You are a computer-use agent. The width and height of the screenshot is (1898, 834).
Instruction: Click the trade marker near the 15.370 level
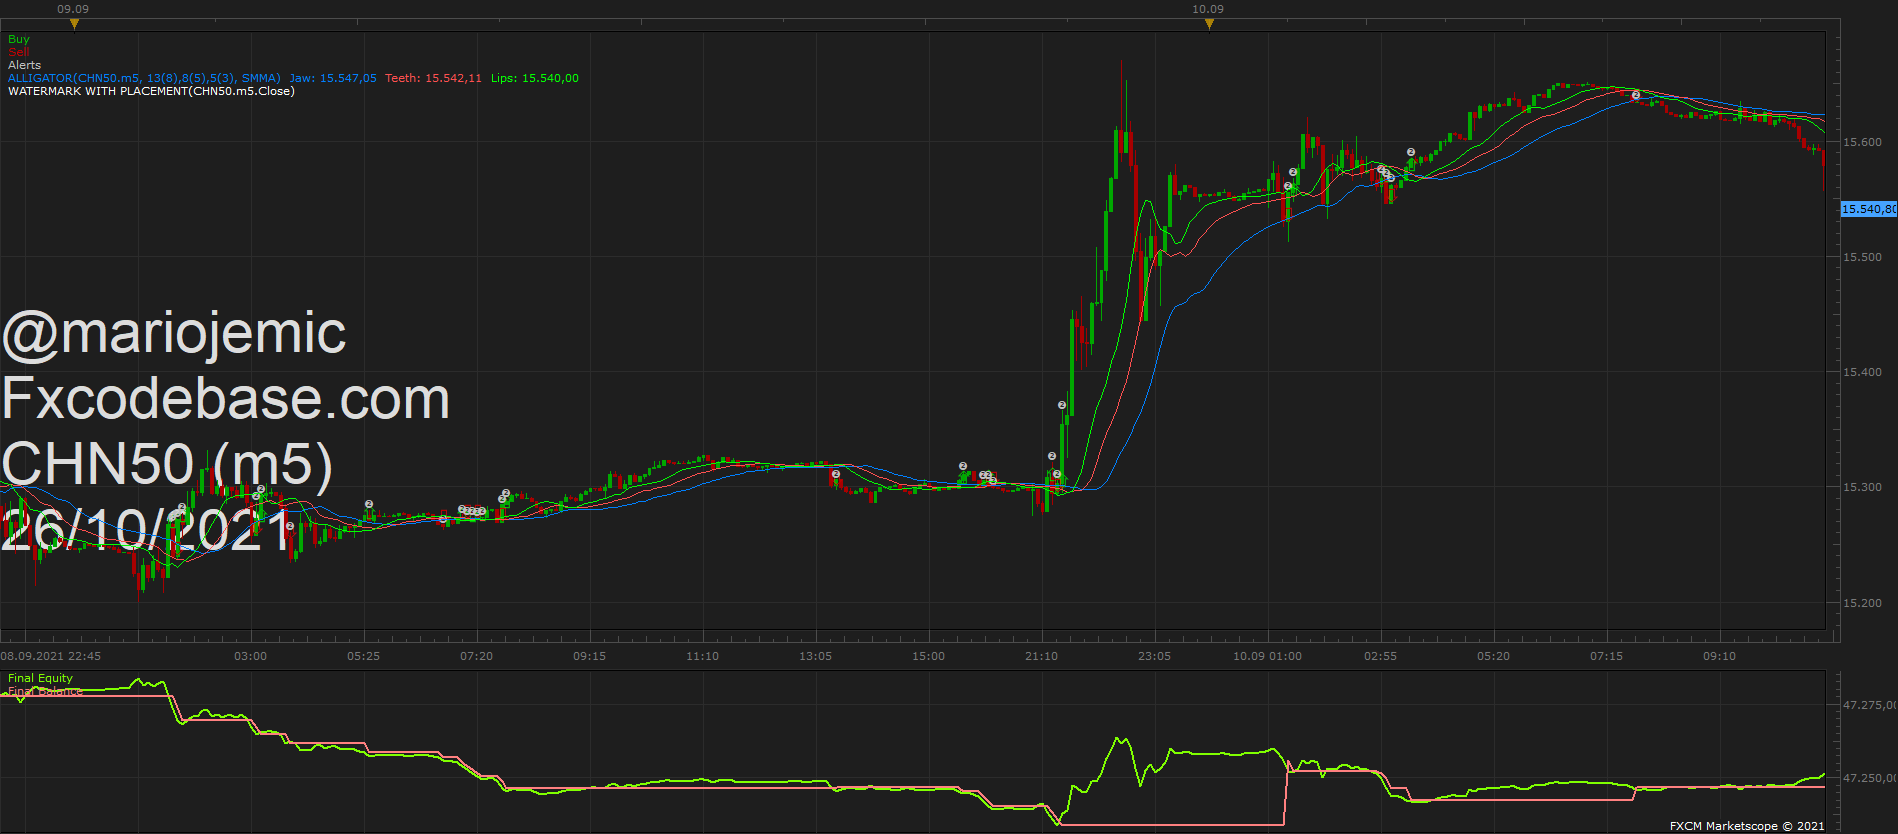click(1062, 405)
